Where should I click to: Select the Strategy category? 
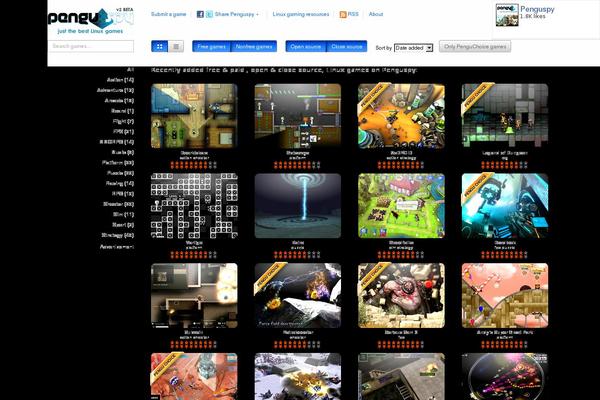coord(117,235)
